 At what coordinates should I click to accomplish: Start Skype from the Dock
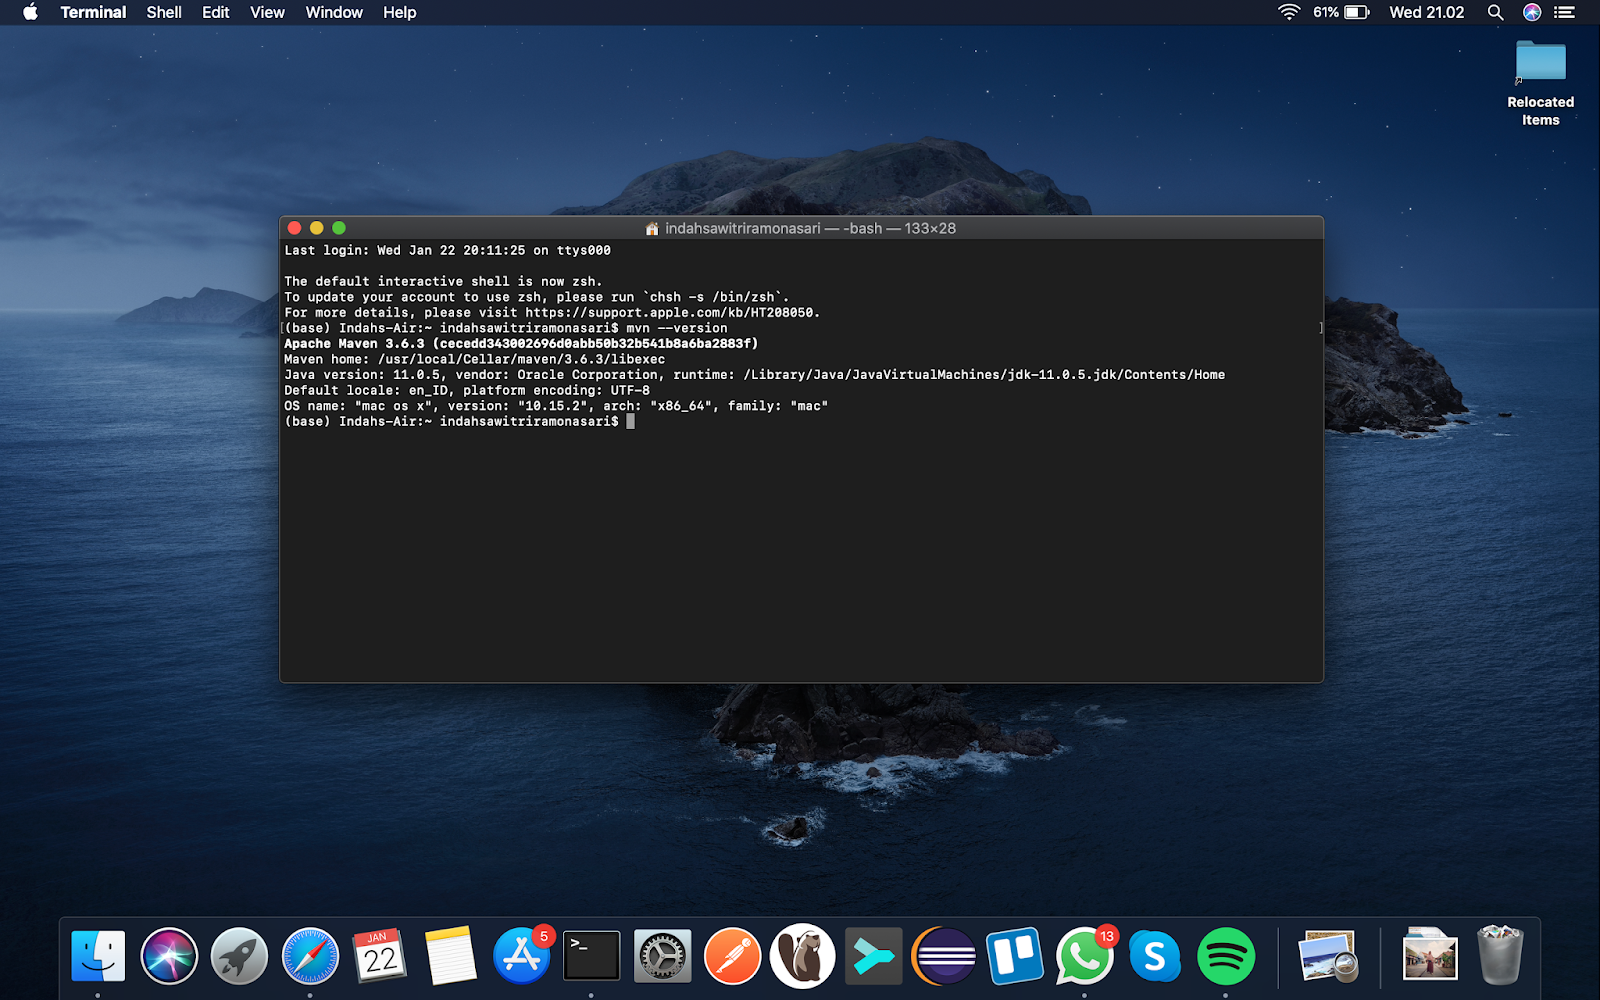[1155, 956]
